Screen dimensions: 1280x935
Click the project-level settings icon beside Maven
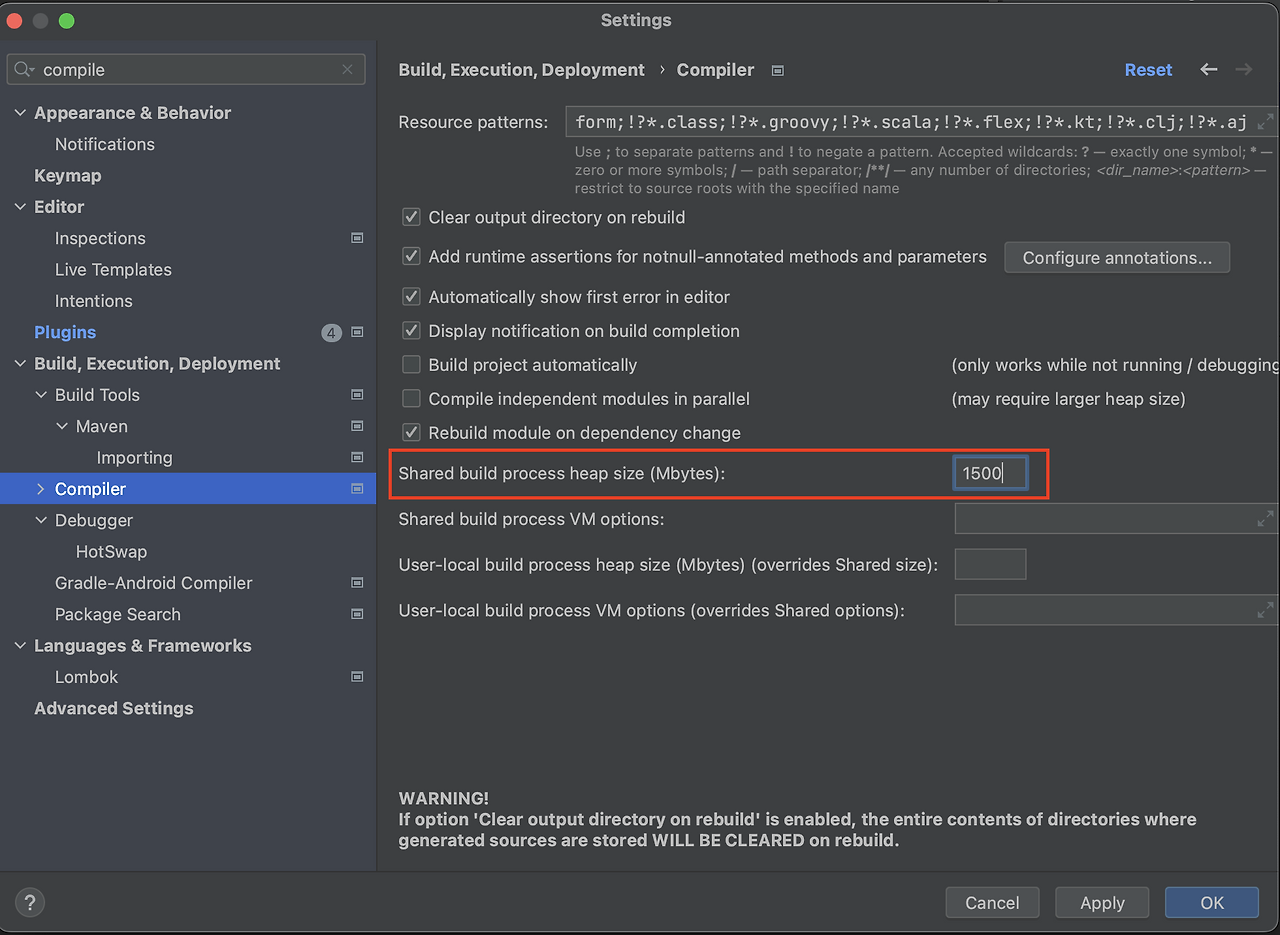point(356,426)
